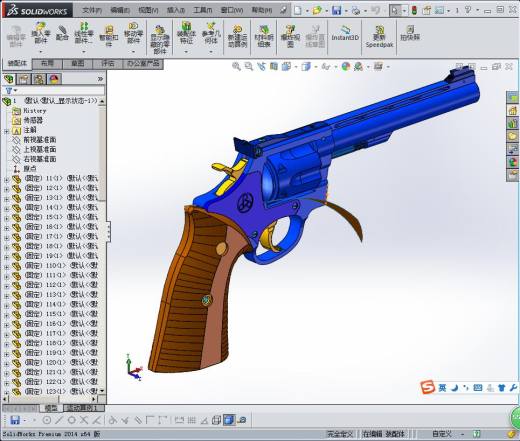Click New Motion Study (新建运动算例) icon

click(x=237, y=36)
